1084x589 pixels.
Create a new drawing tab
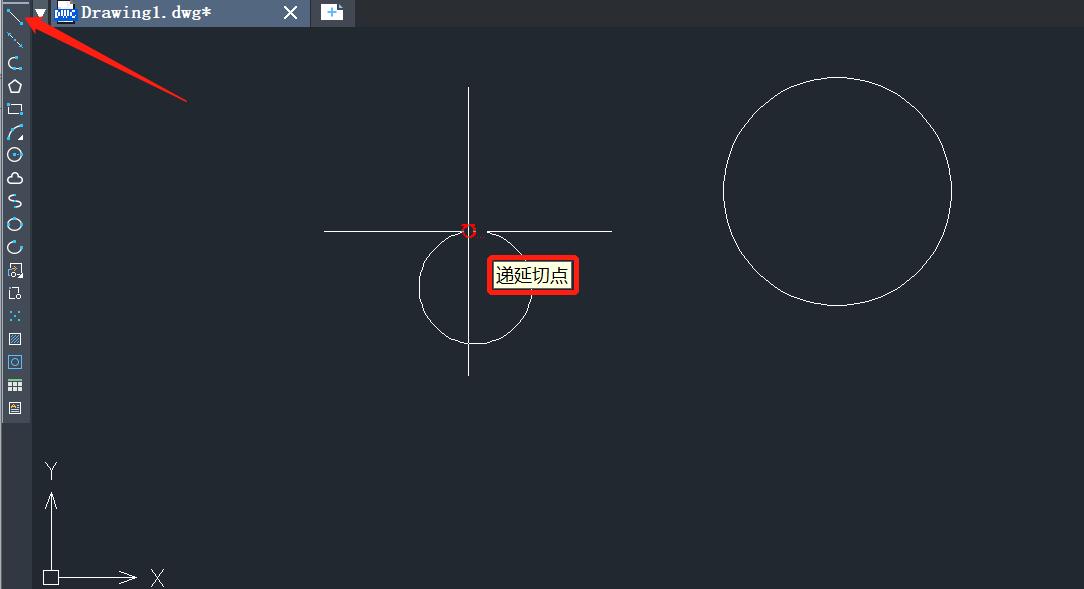tap(332, 12)
